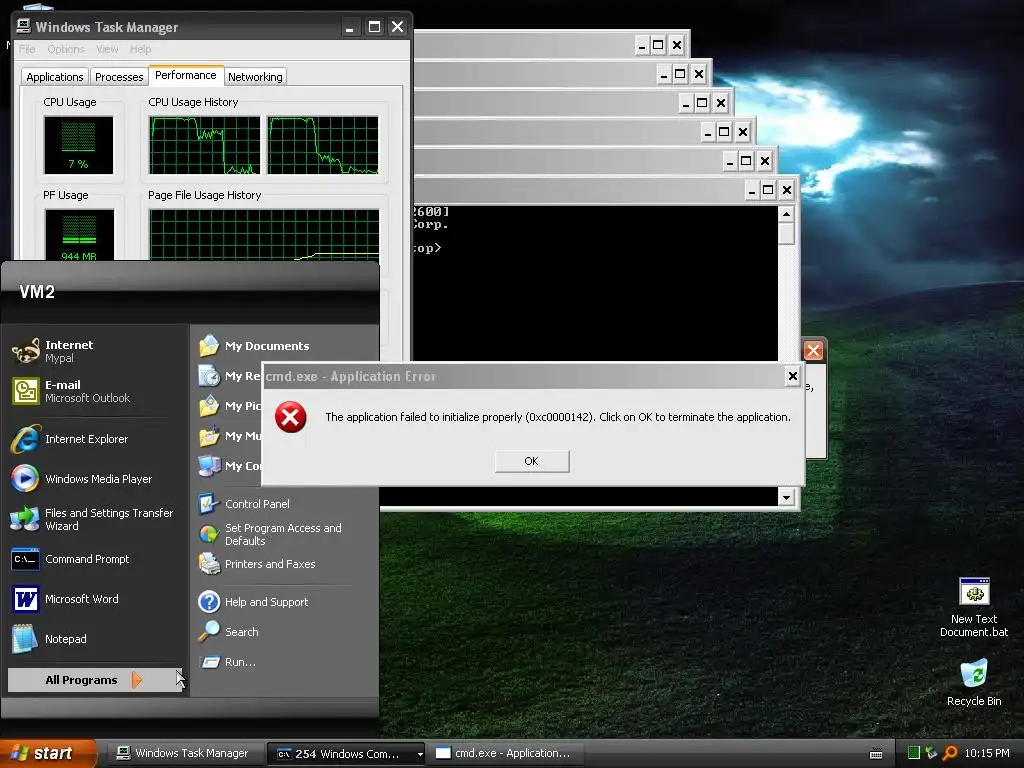1024x768 pixels.
Task: Click the Page File Usage History graph
Action: coord(264,234)
